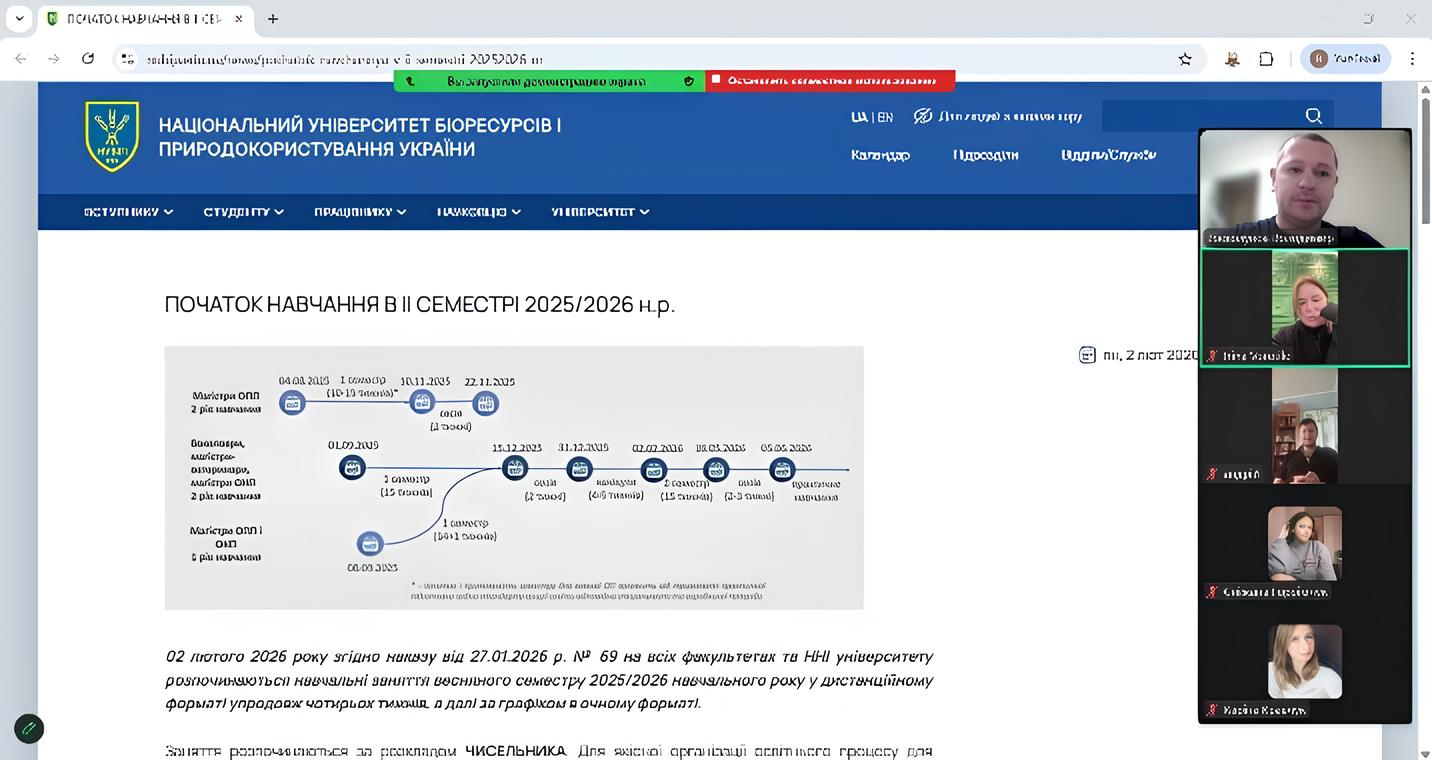Click the site search magnifier icon
The image size is (1432, 760).
pyautogui.click(x=1314, y=116)
